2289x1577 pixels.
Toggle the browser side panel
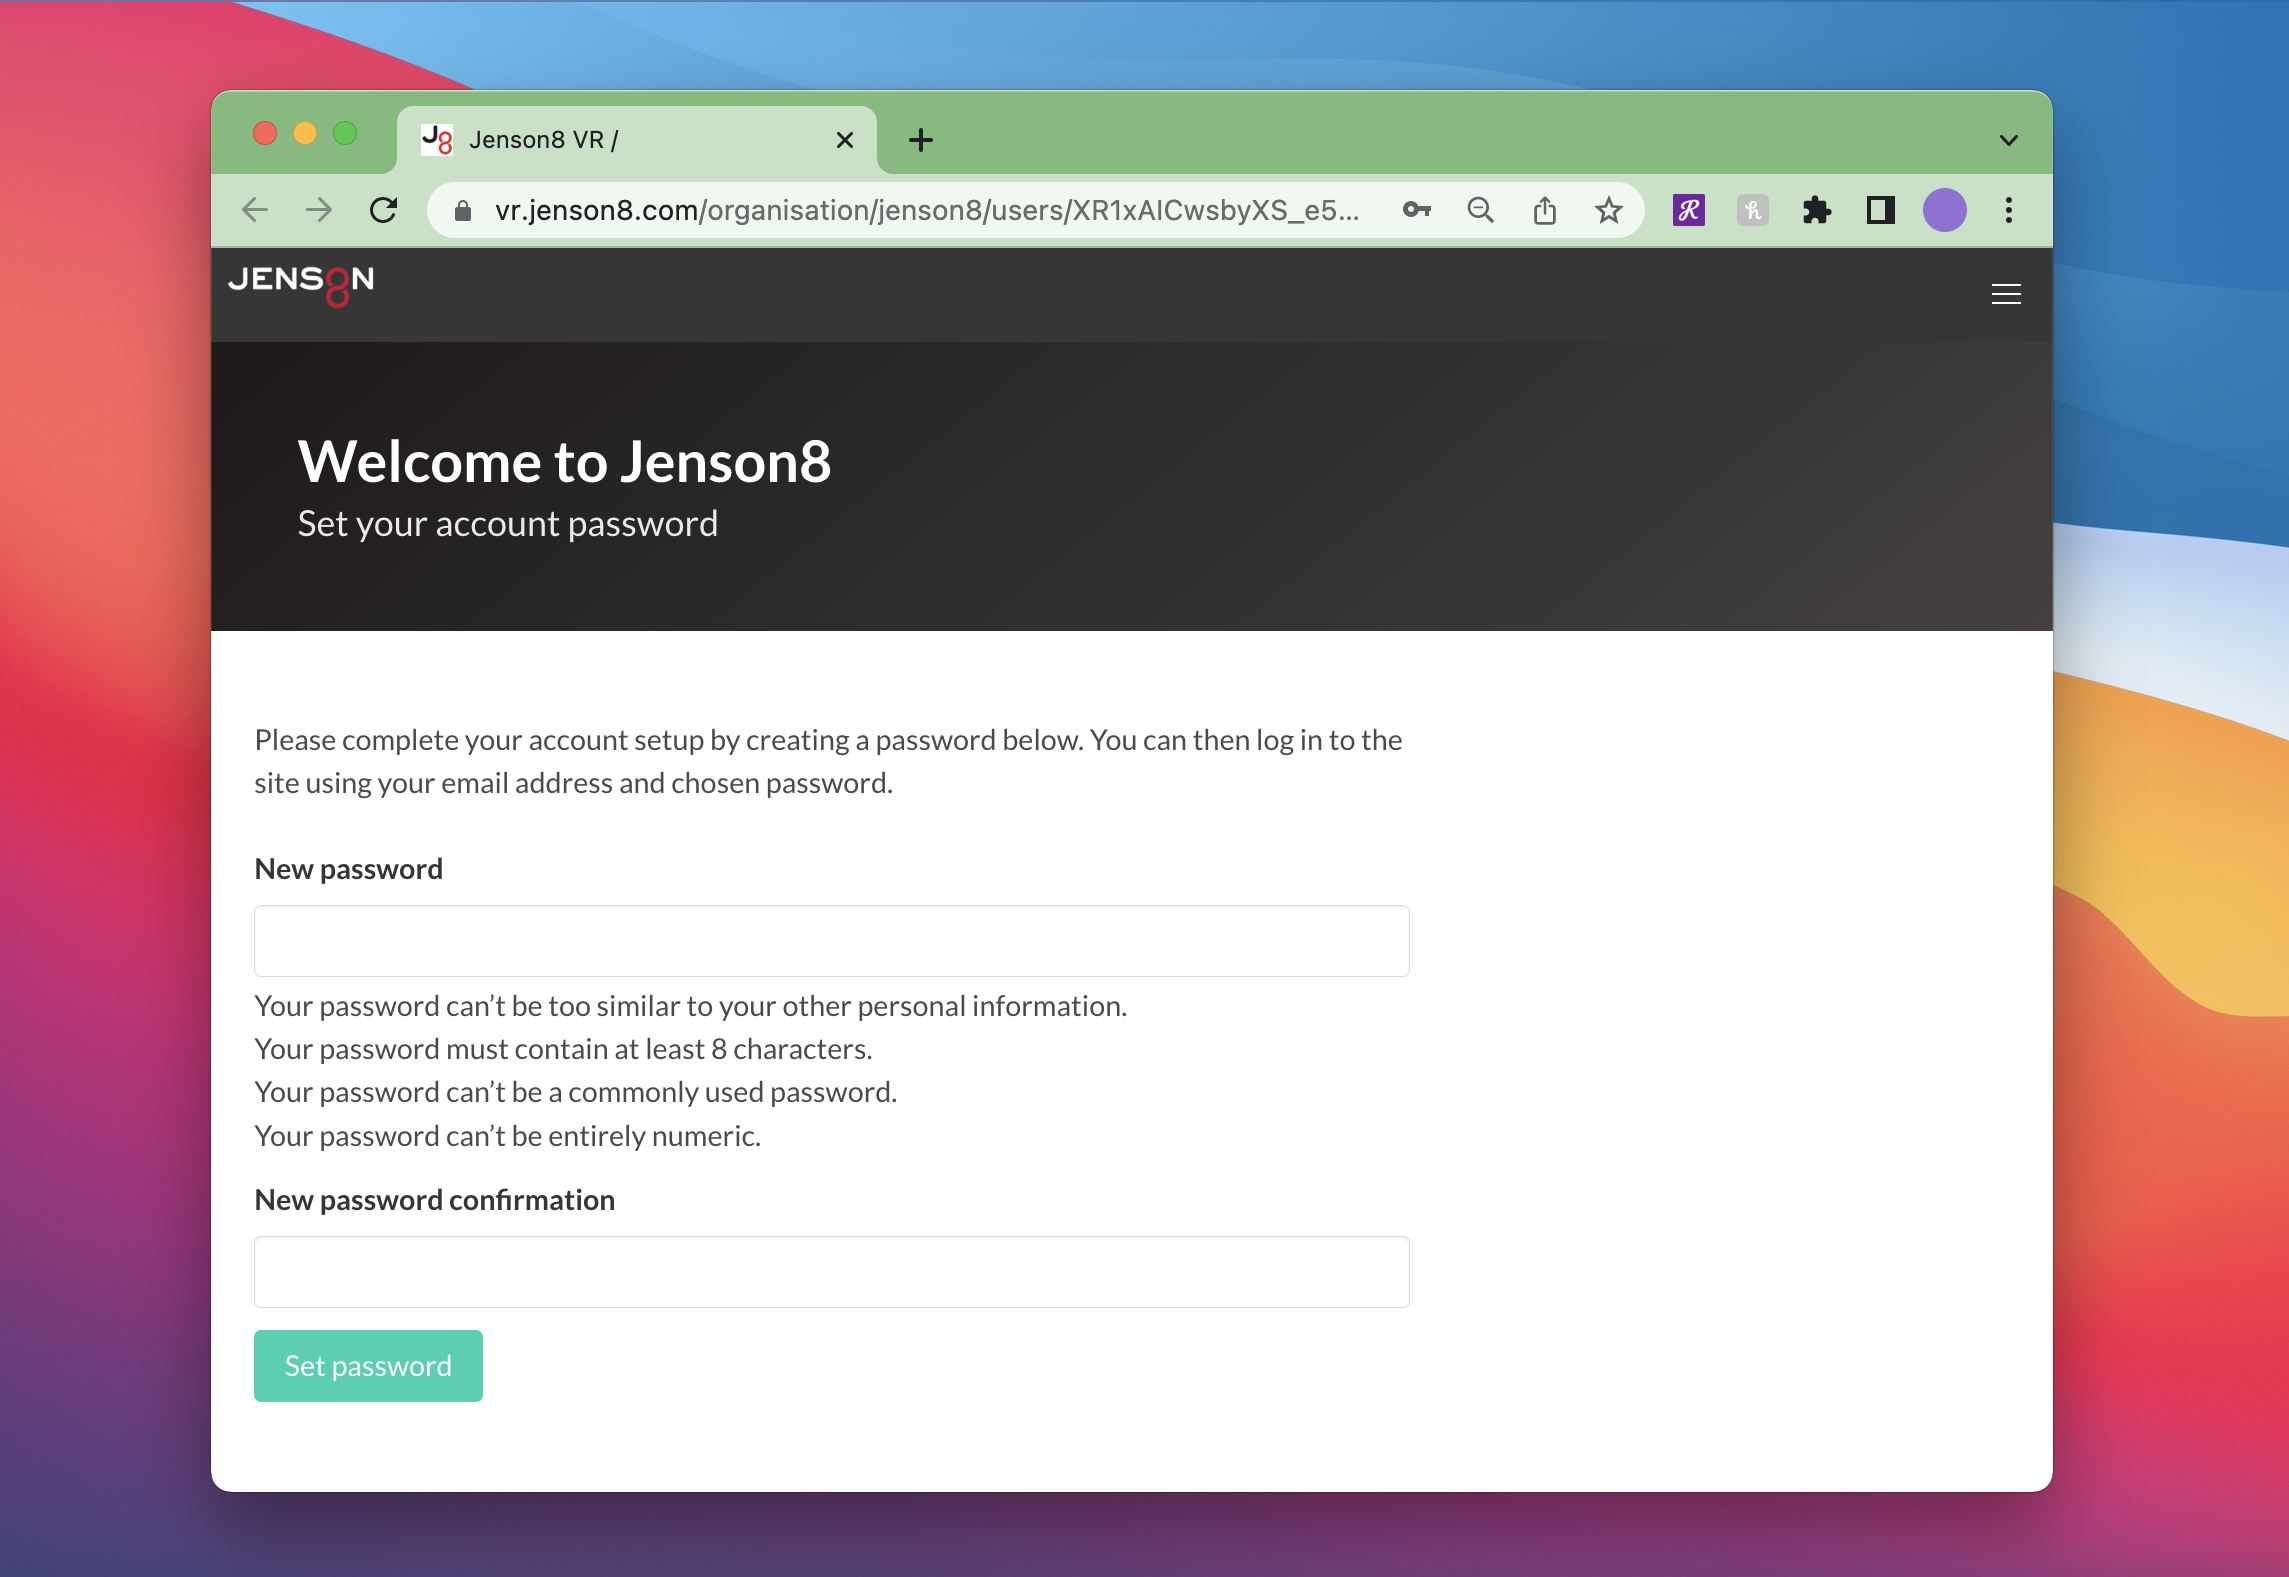click(x=1881, y=210)
